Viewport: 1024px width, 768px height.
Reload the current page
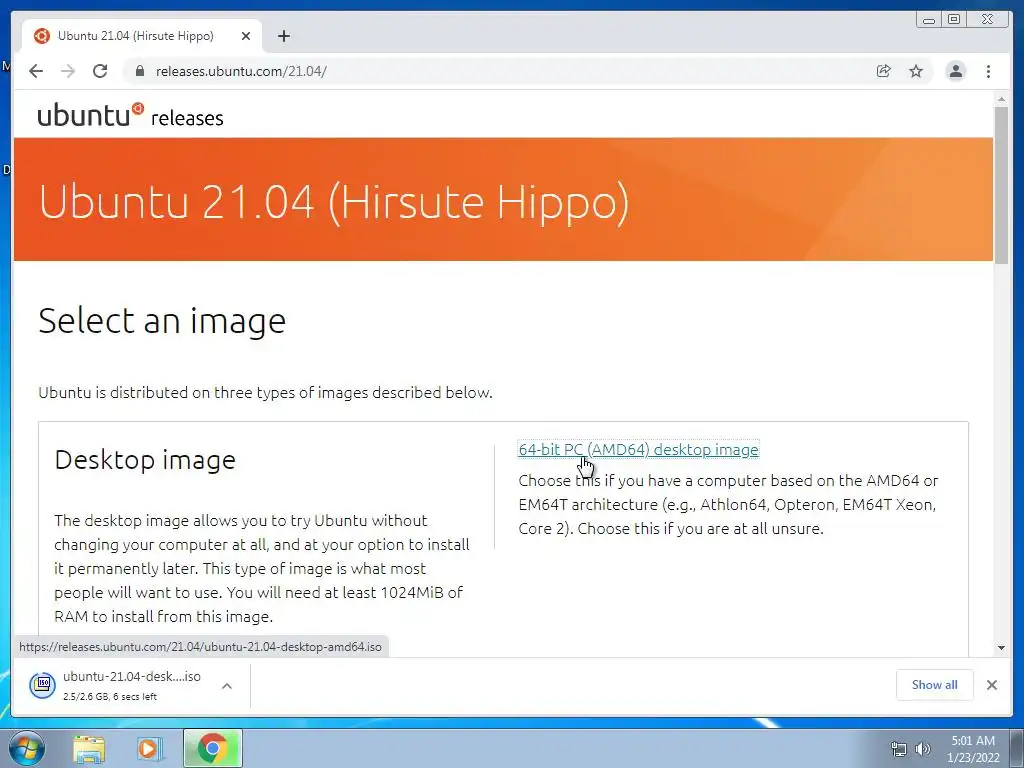[100, 71]
